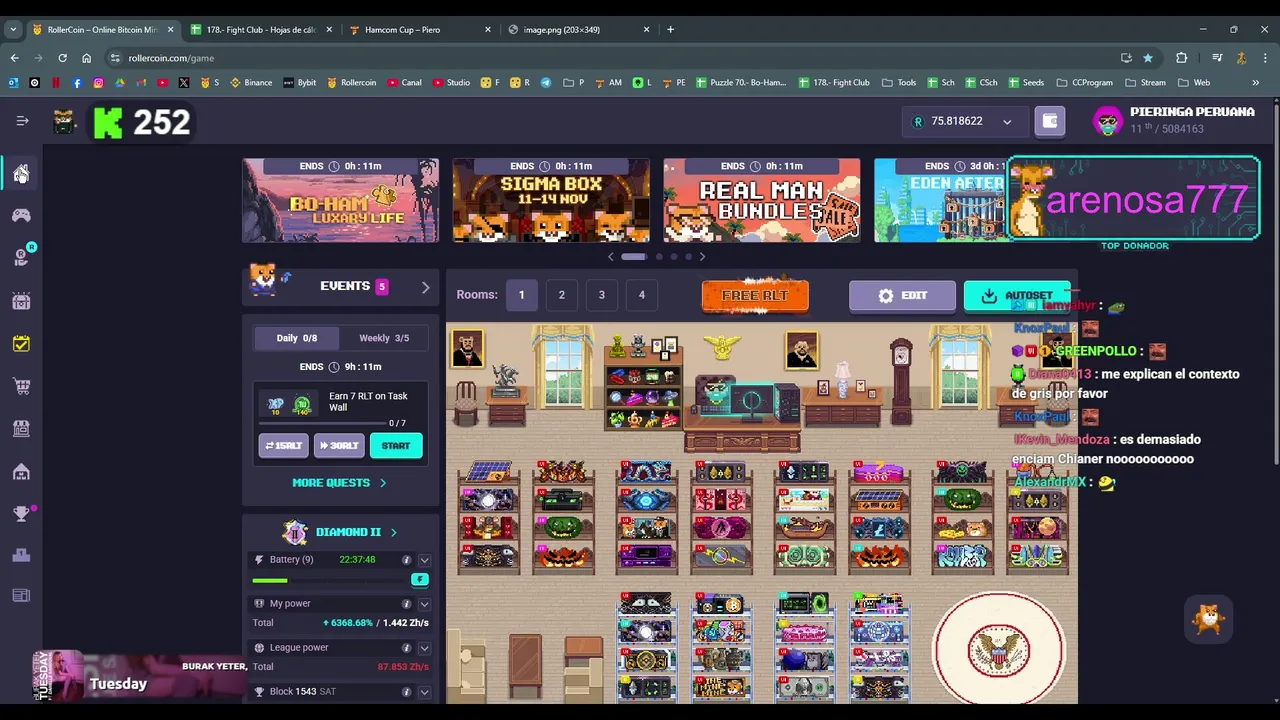Screen dimensions: 1280x720
Task: Click the 15 RLT reroll quest button
Action: click(283, 446)
